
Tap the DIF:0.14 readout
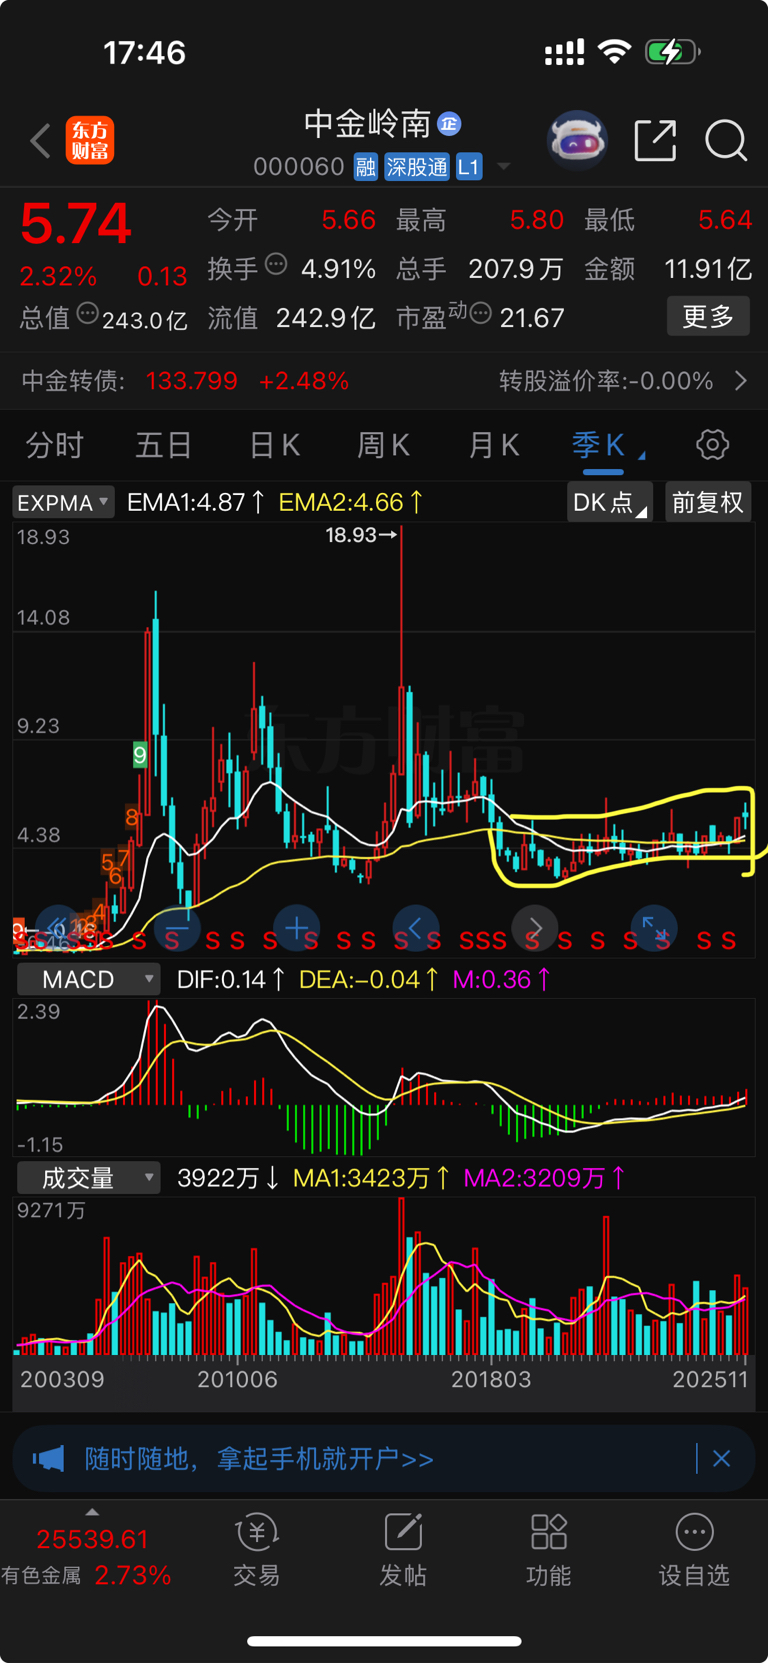[231, 979]
